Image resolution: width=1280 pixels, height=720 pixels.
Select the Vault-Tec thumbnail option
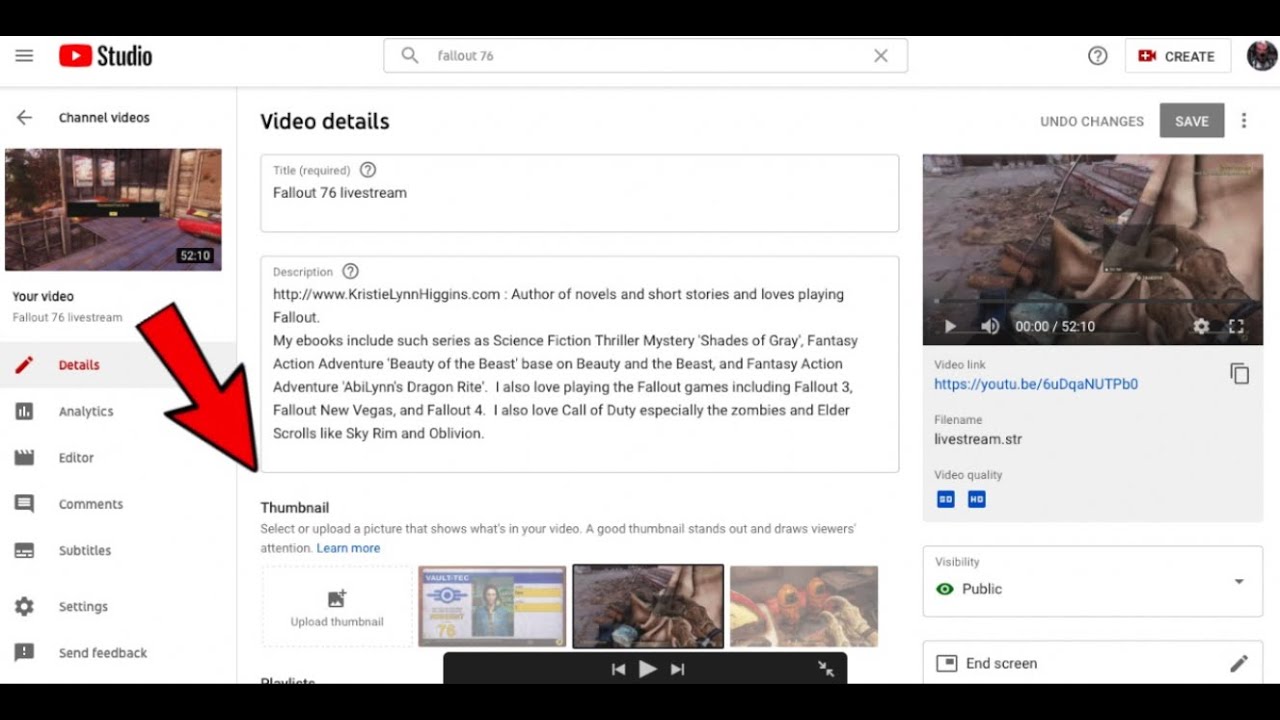point(492,607)
